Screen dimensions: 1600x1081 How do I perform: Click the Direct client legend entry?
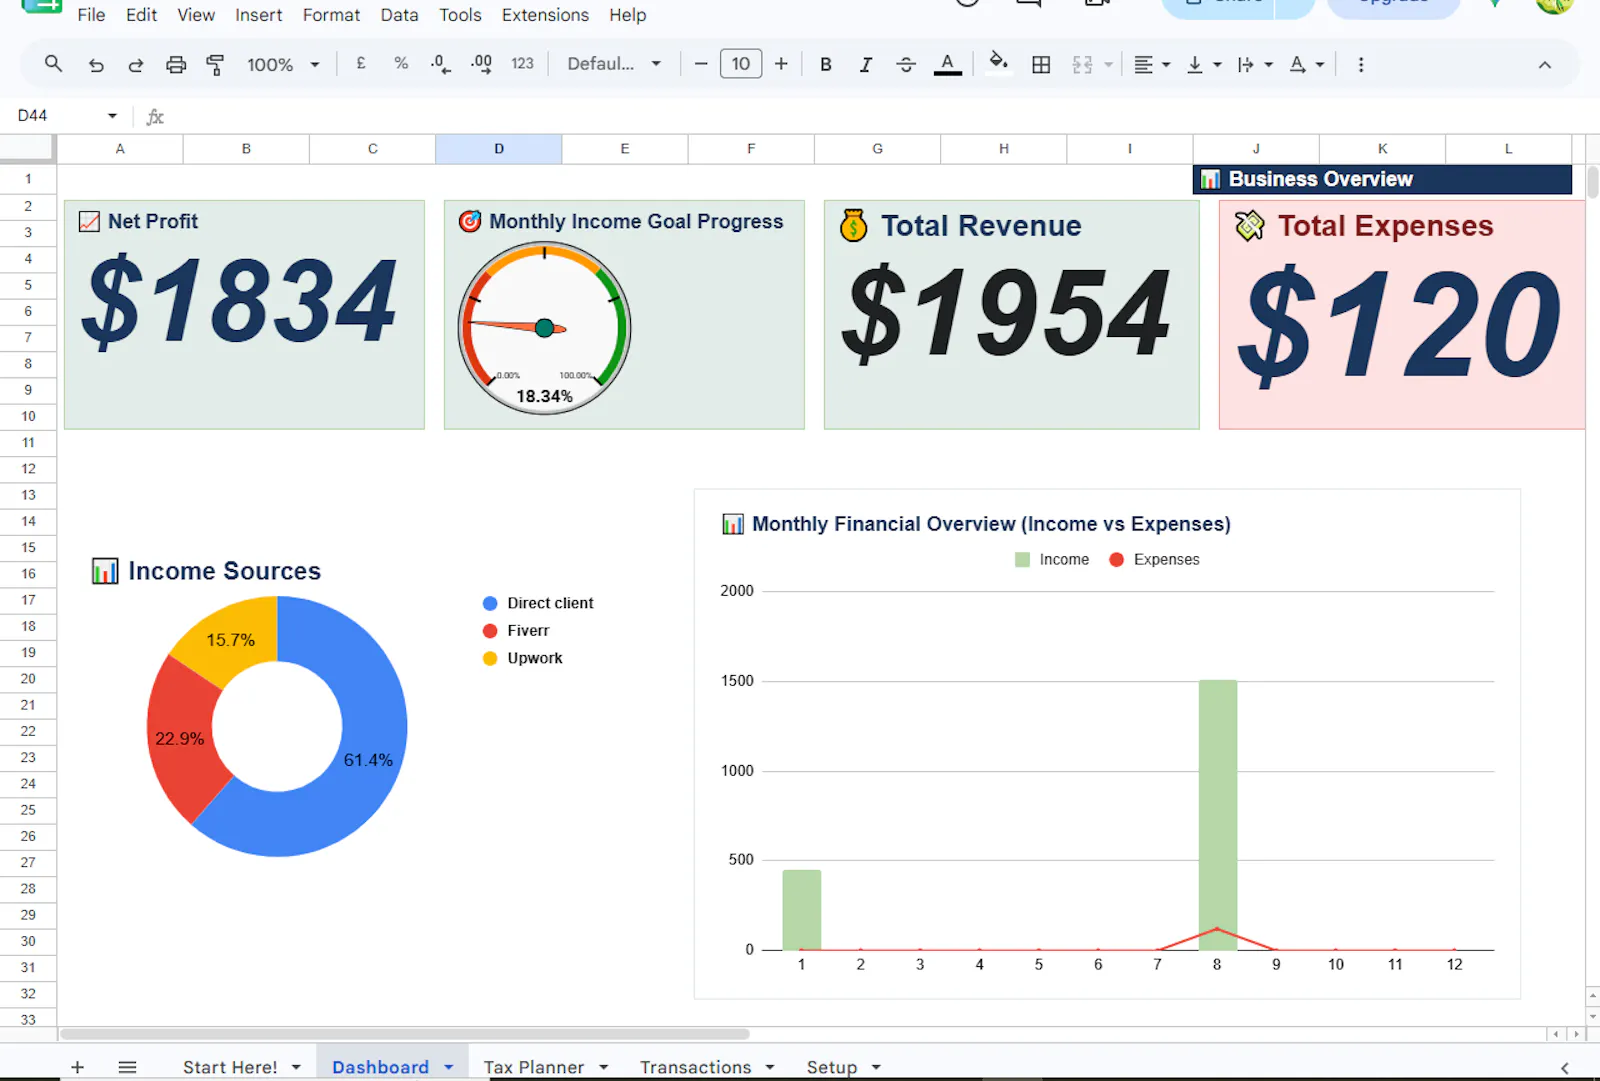click(538, 603)
